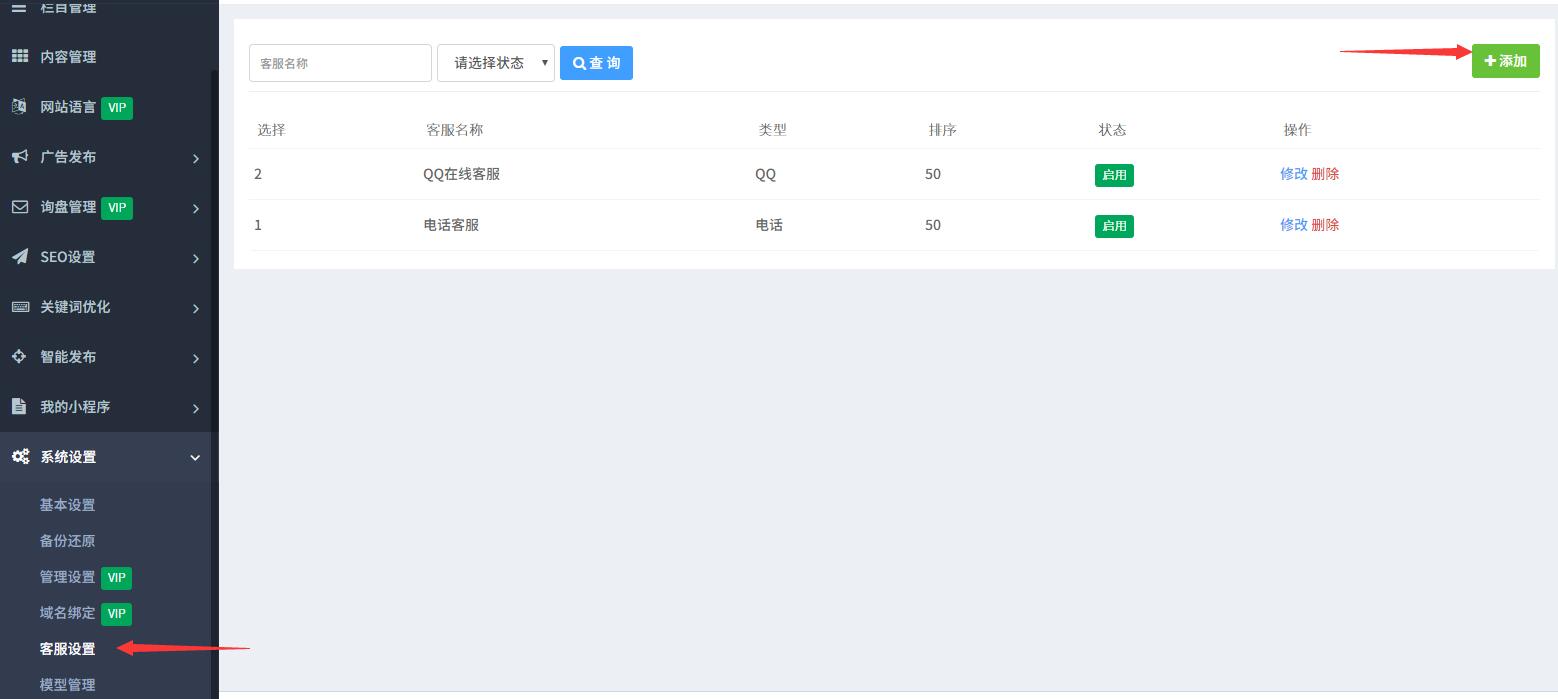Collapse the 系统设置 submenu chevron
The image size is (1558, 699).
(x=195, y=457)
